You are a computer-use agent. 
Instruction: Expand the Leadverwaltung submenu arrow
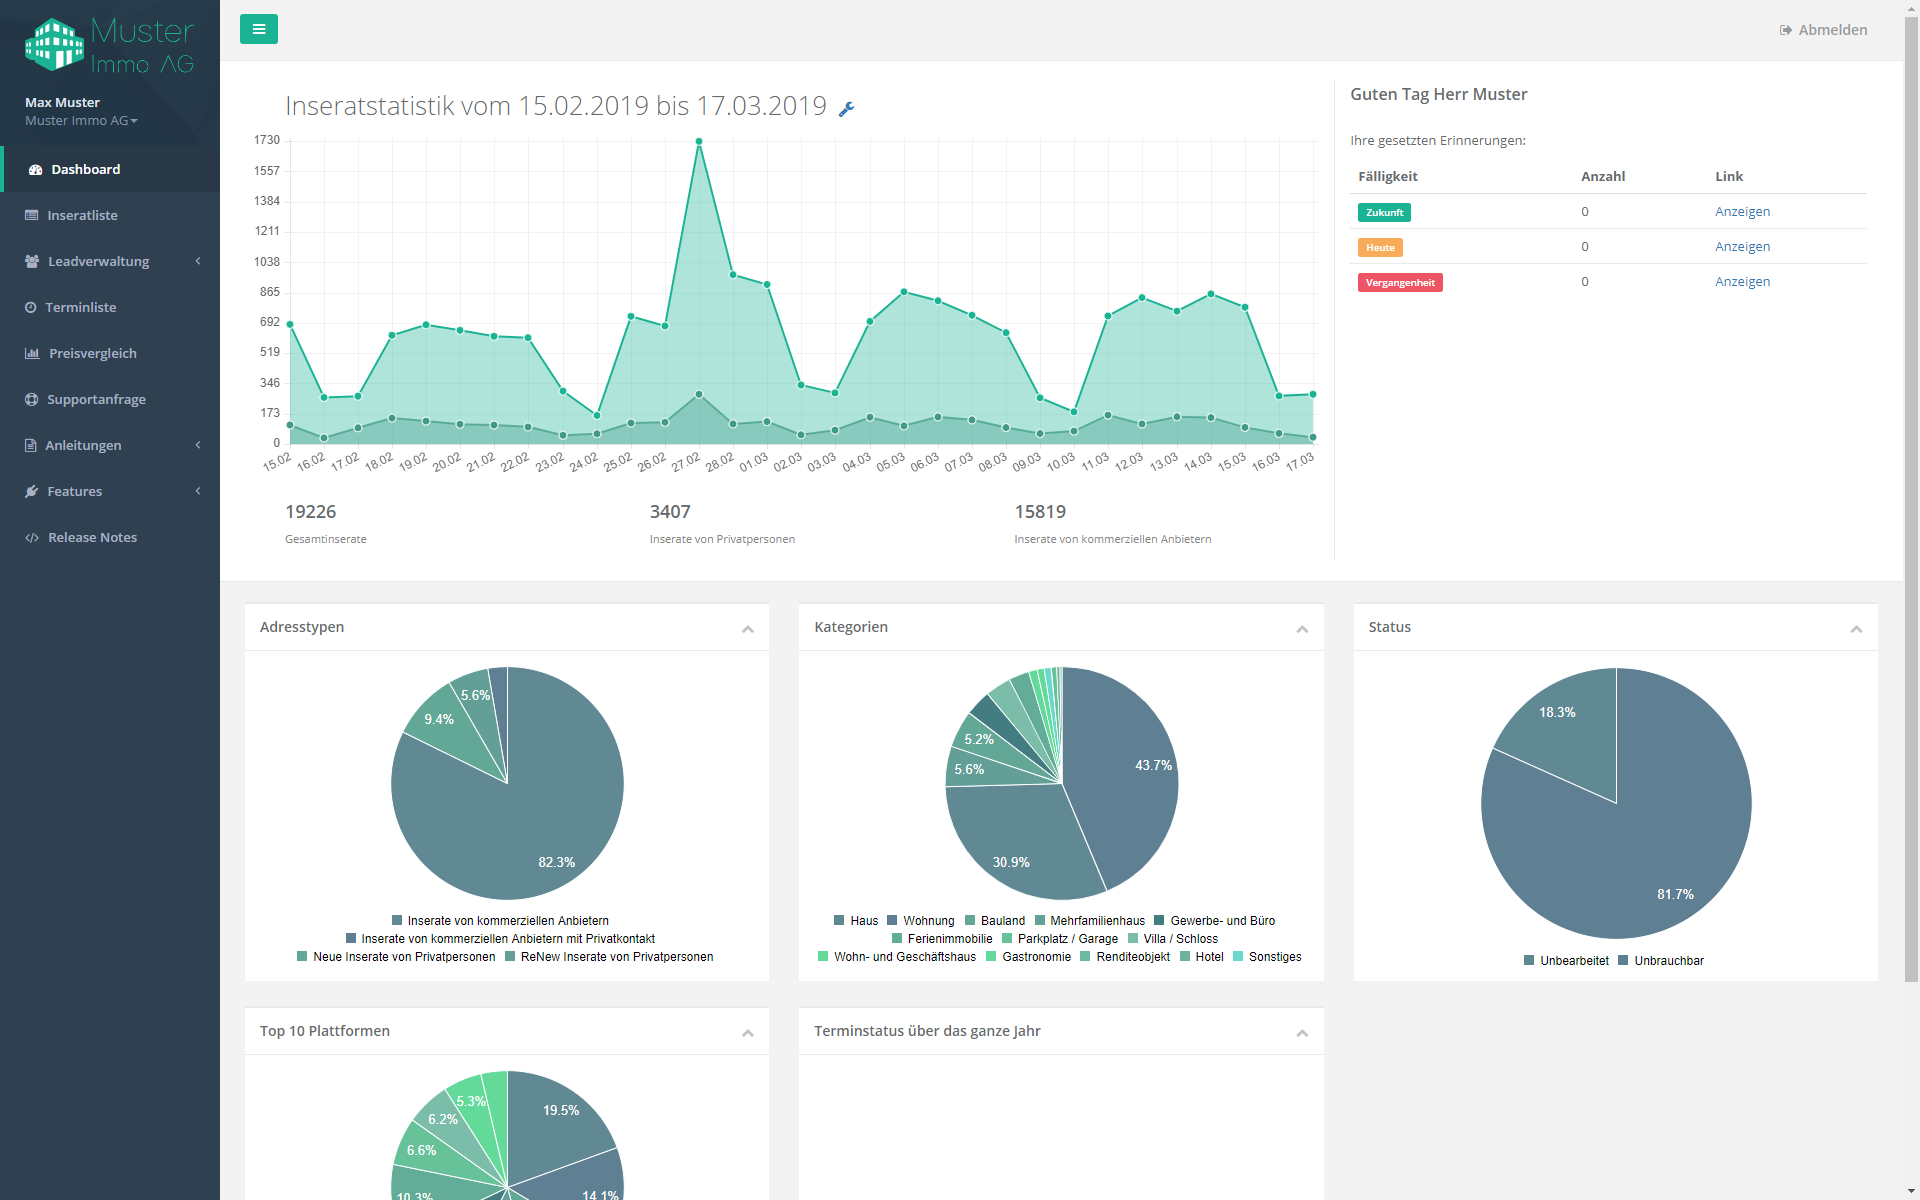click(x=198, y=261)
